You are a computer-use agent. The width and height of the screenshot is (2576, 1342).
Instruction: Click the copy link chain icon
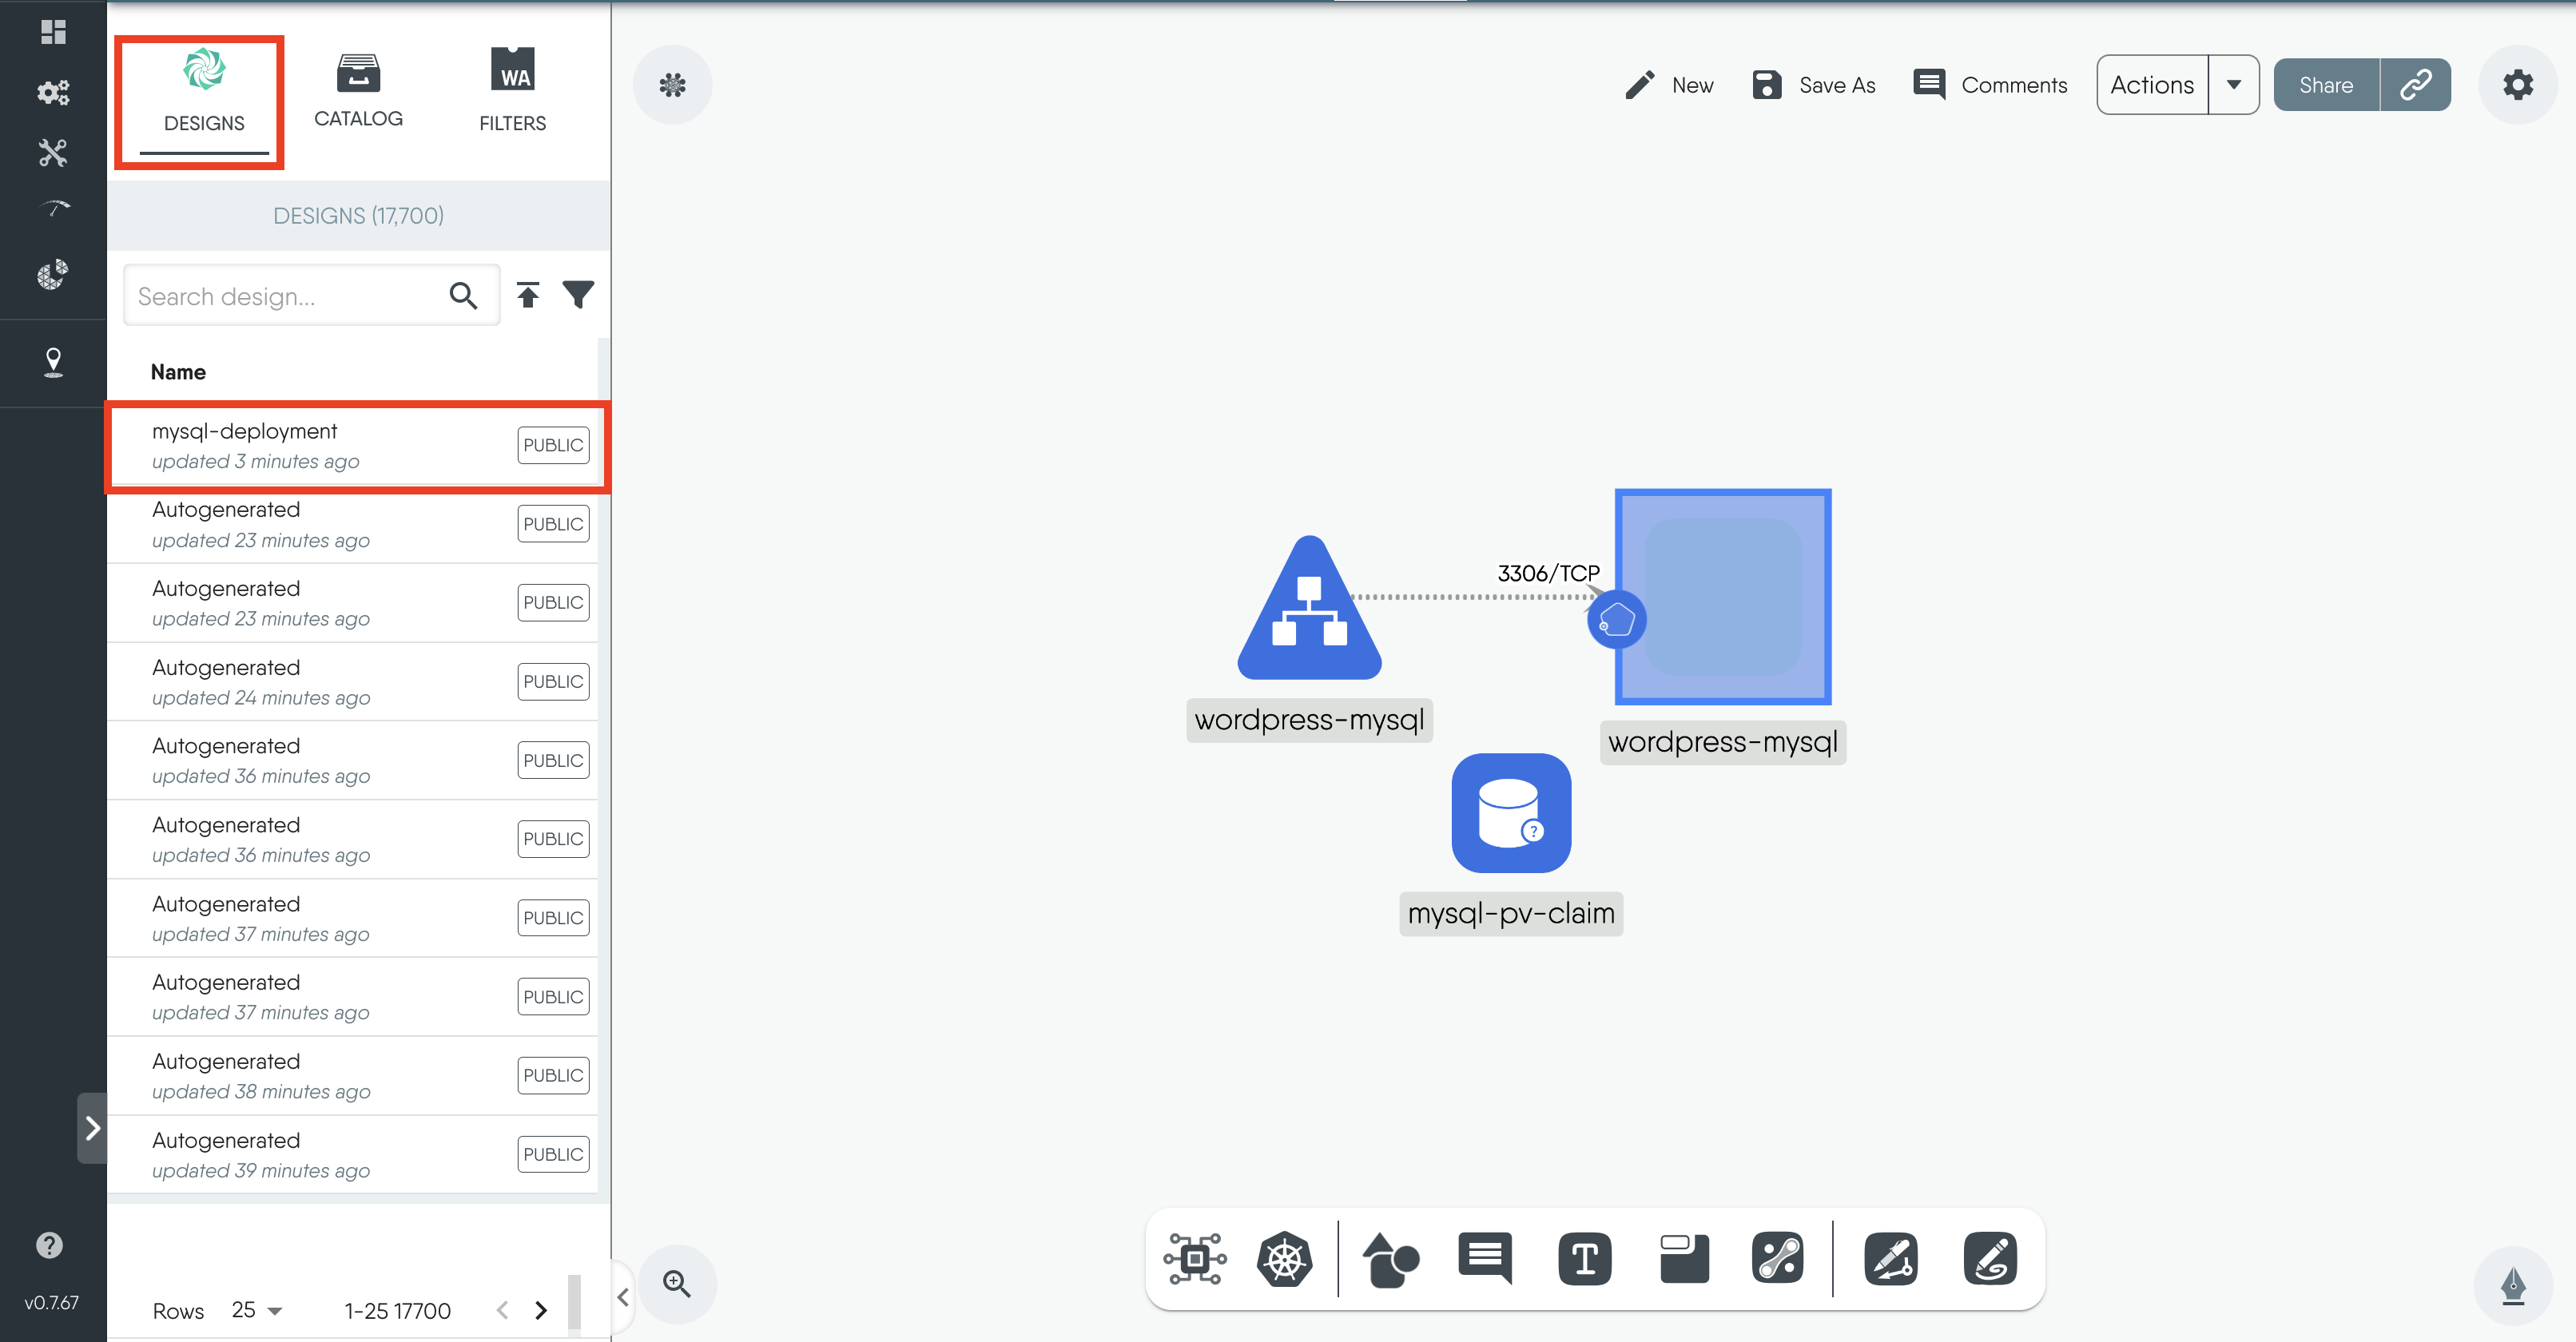coord(2415,85)
